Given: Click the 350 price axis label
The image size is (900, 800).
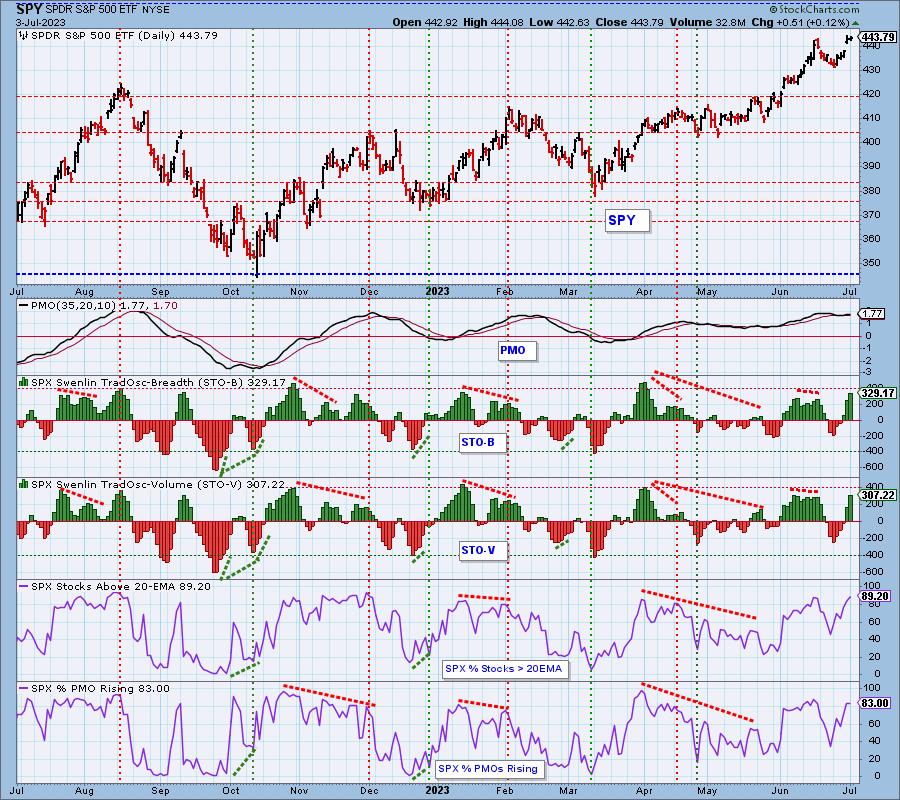Looking at the screenshot, I should click(x=870, y=263).
